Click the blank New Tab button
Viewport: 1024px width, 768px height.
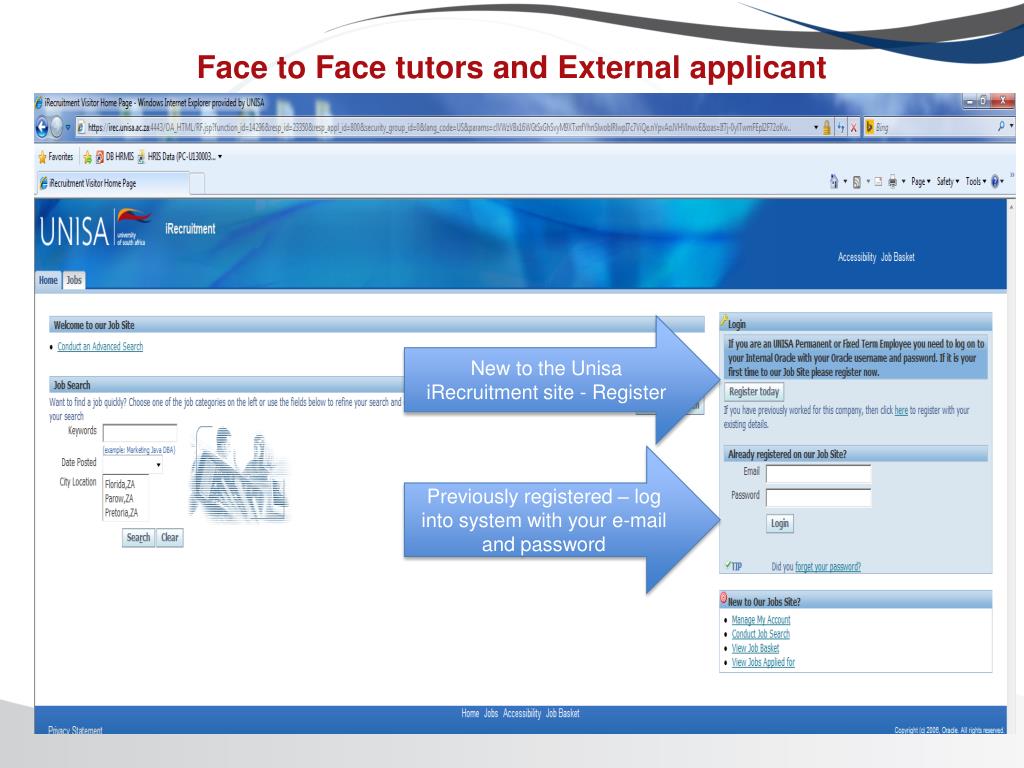[197, 184]
